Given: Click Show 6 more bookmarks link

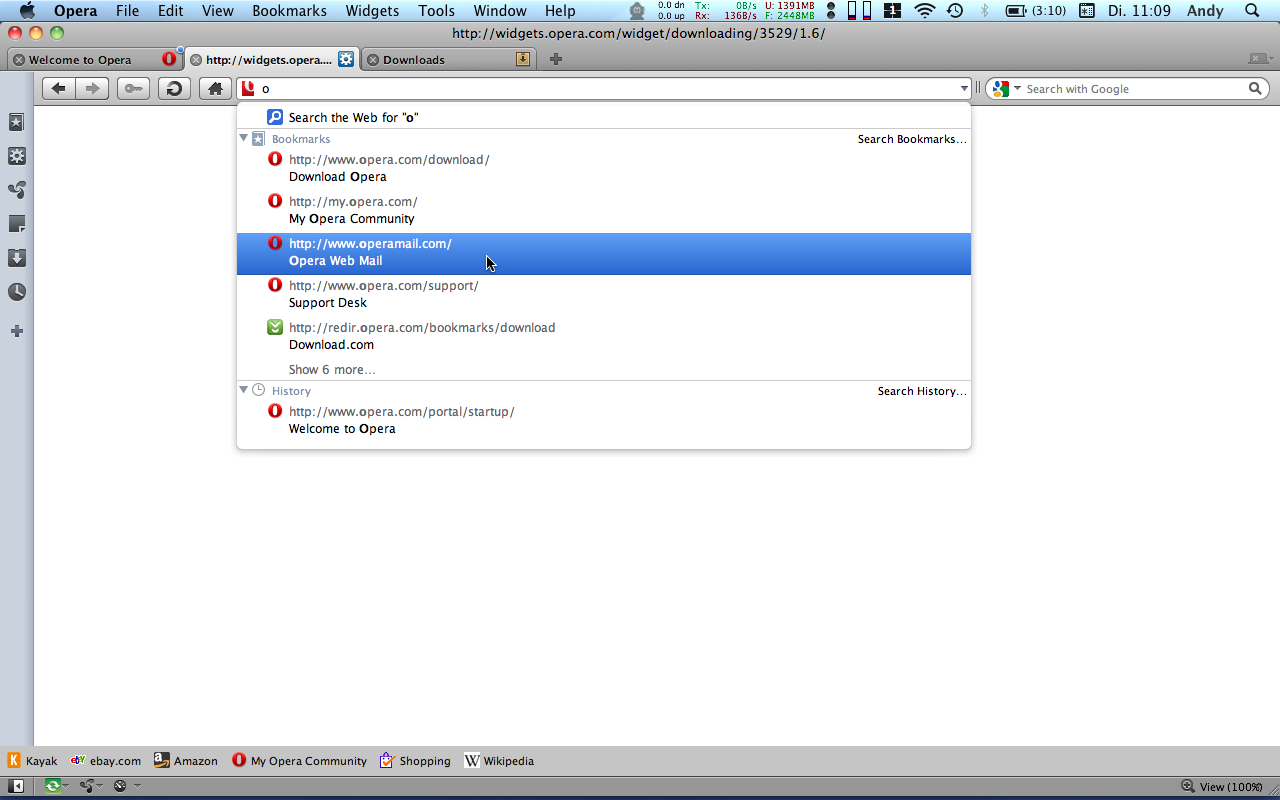Looking at the screenshot, I should click(x=332, y=370).
